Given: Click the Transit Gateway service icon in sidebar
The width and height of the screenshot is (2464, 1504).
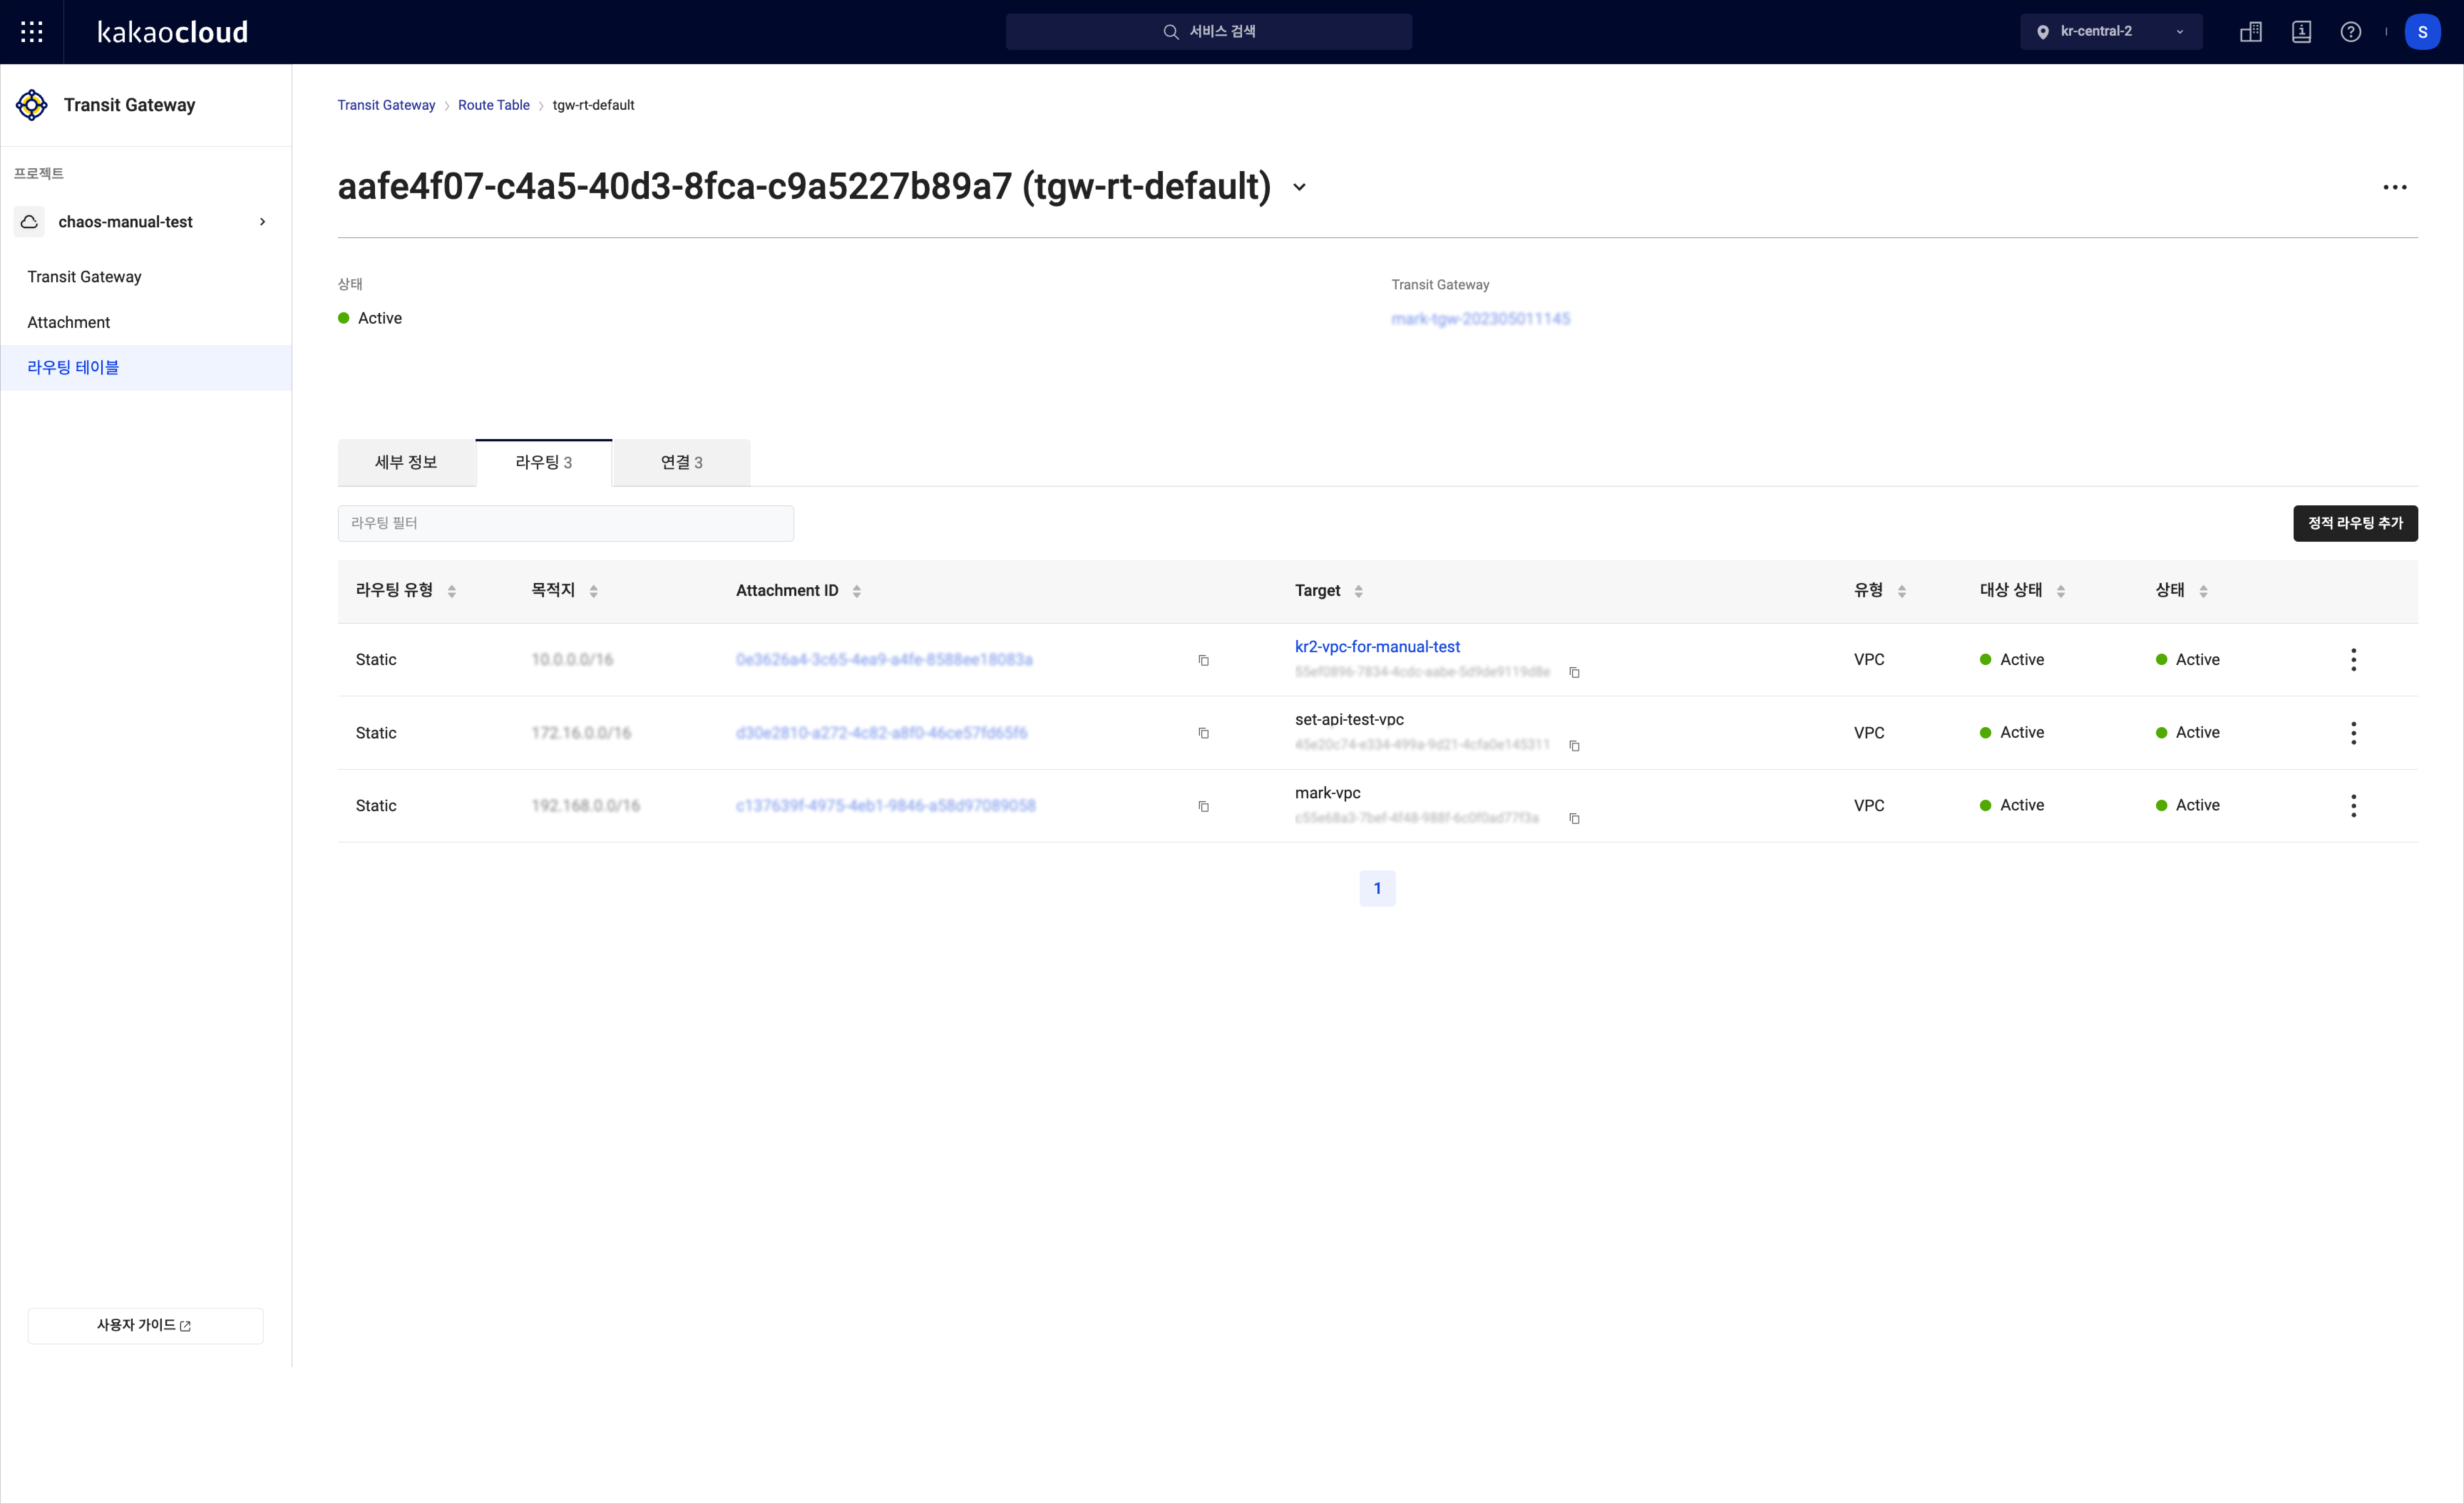Looking at the screenshot, I should click(32, 105).
